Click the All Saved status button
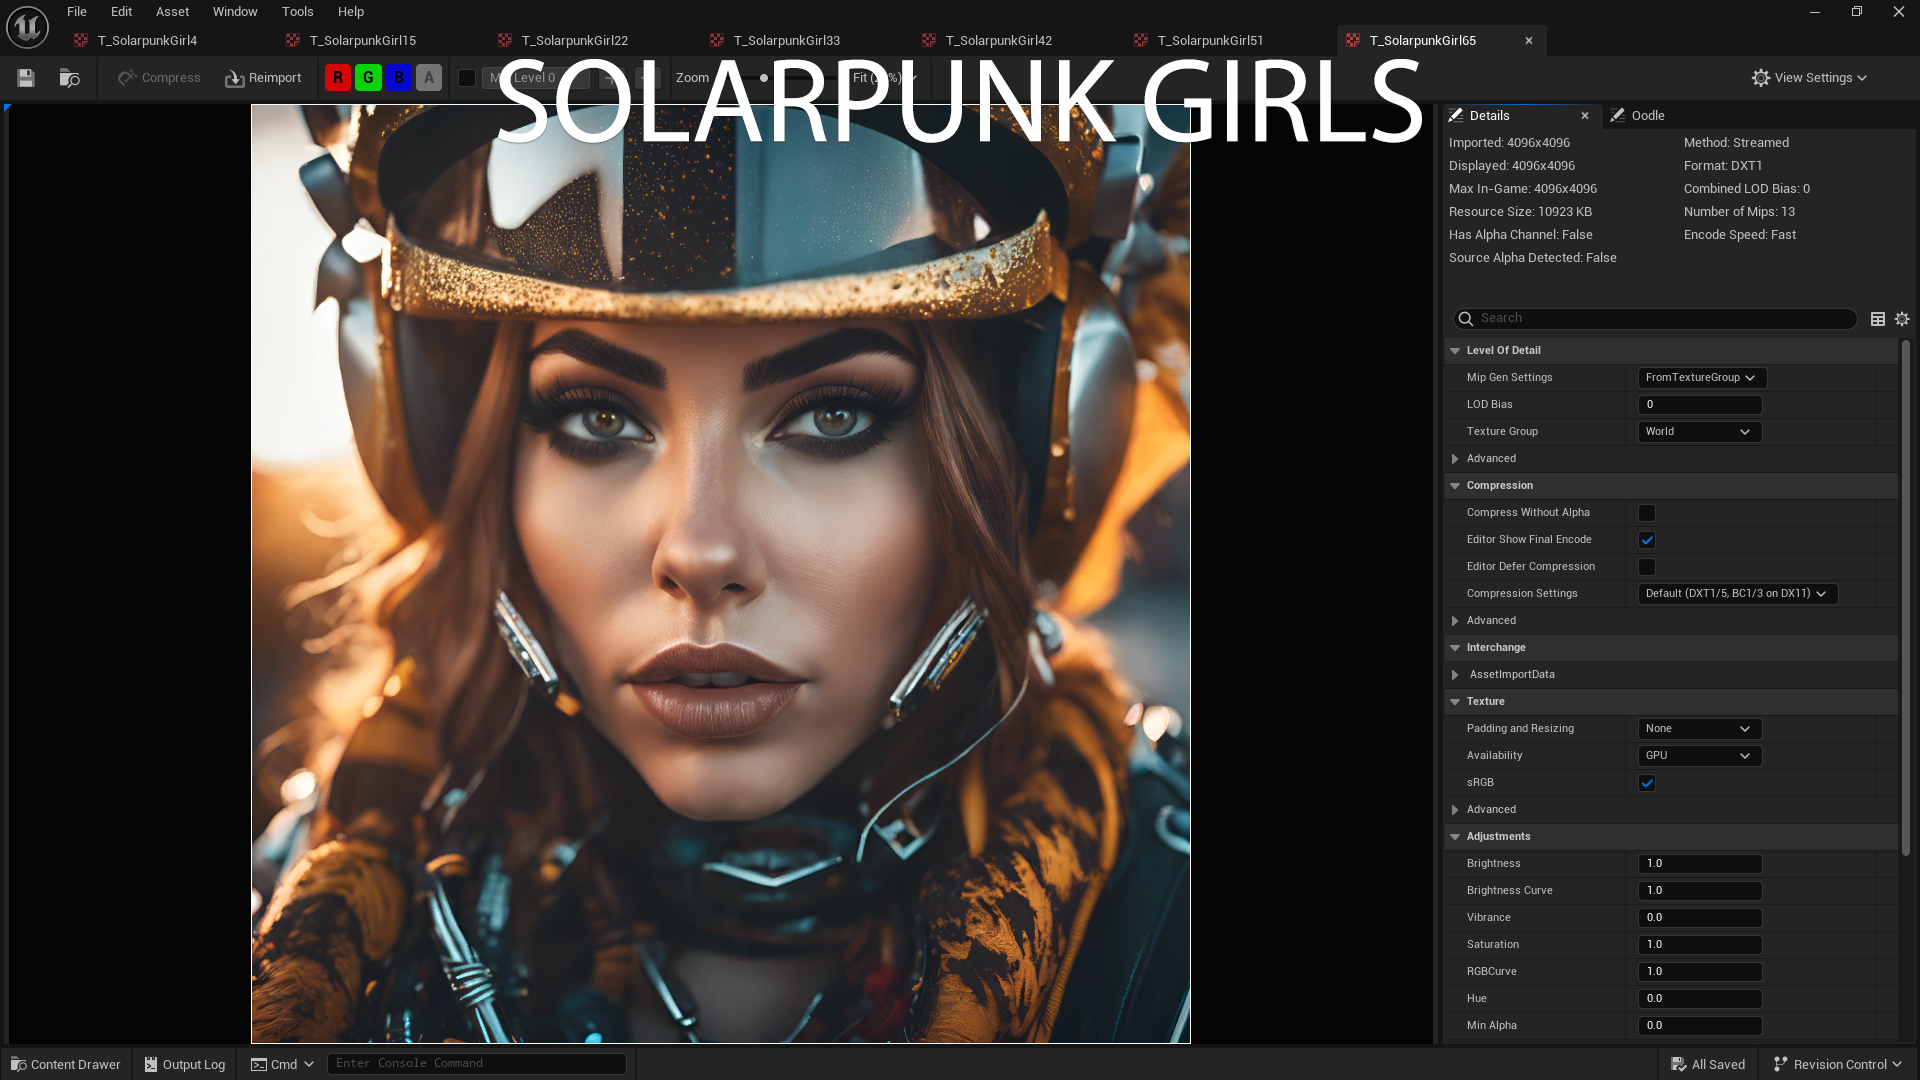This screenshot has height=1080, width=1920. tap(1708, 1065)
